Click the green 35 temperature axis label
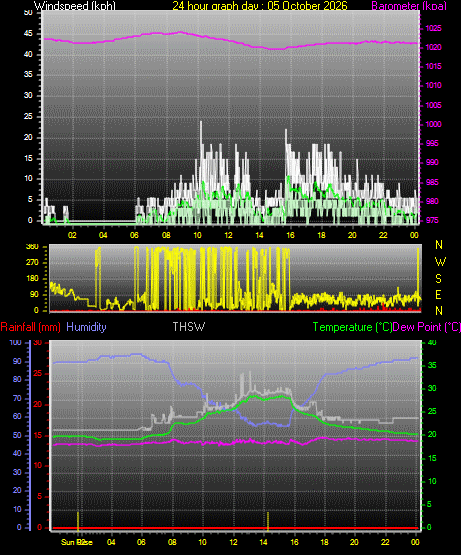Screen dimensions: 461x555 pos(432,366)
